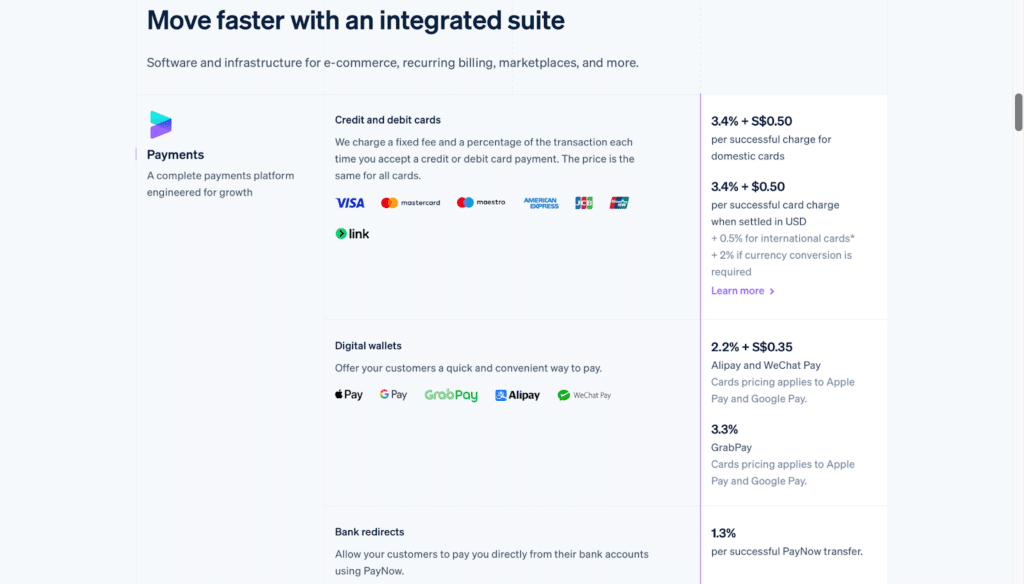Image resolution: width=1024 pixels, height=584 pixels.
Task: Click the Credit and debit cards heading
Action: click(x=387, y=120)
